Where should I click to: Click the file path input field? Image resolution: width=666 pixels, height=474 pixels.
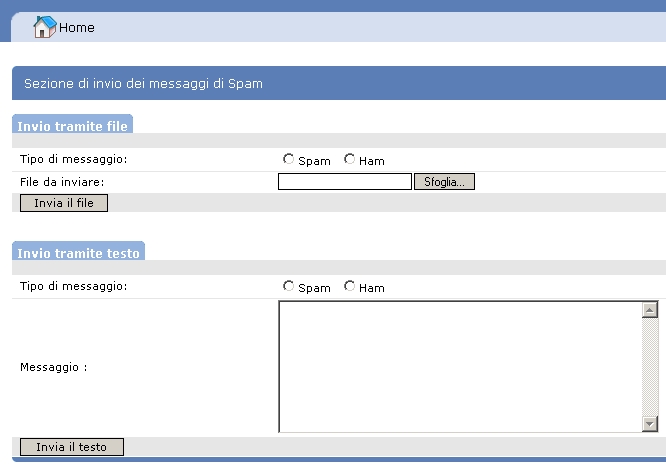coord(344,182)
